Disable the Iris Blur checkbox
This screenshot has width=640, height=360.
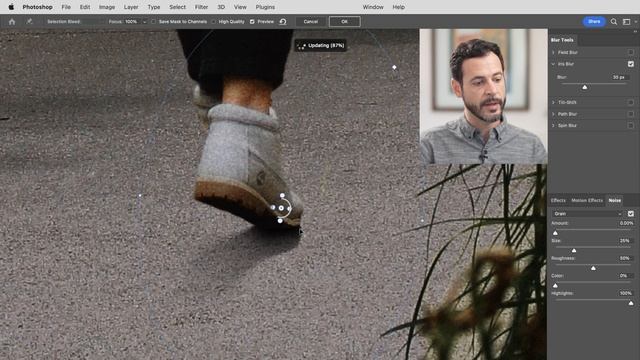pos(631,64)
